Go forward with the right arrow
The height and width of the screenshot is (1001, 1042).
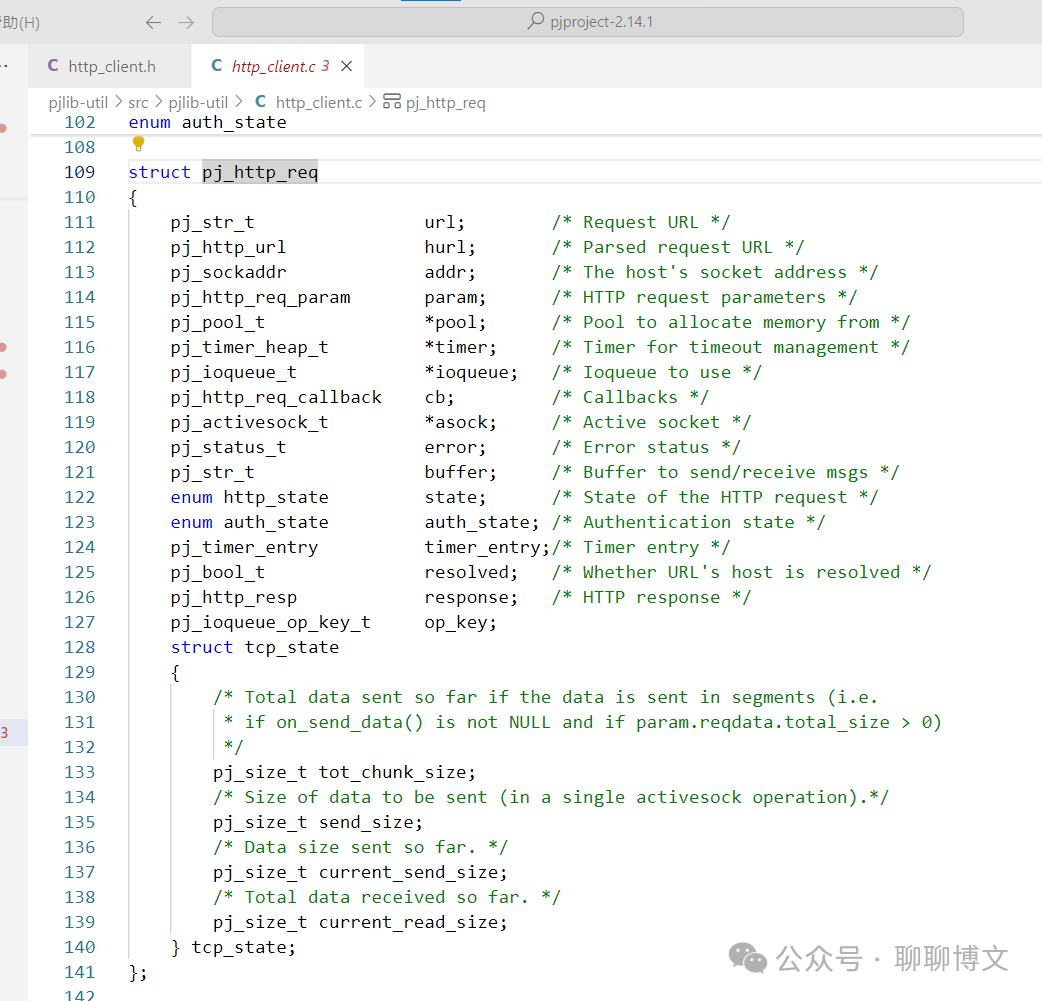[186, 23]
